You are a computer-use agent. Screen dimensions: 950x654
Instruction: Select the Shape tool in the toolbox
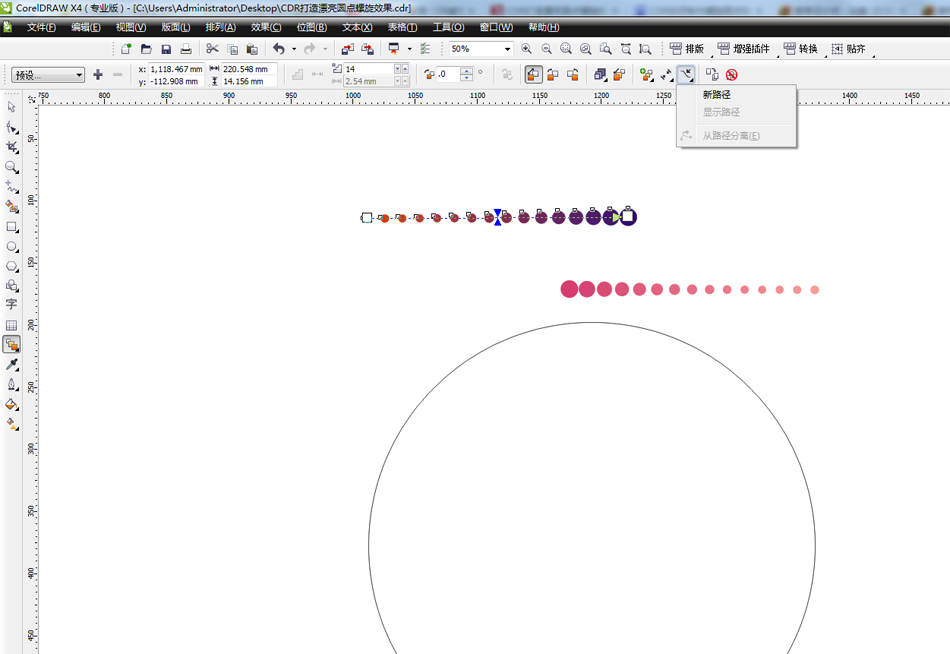13,126
